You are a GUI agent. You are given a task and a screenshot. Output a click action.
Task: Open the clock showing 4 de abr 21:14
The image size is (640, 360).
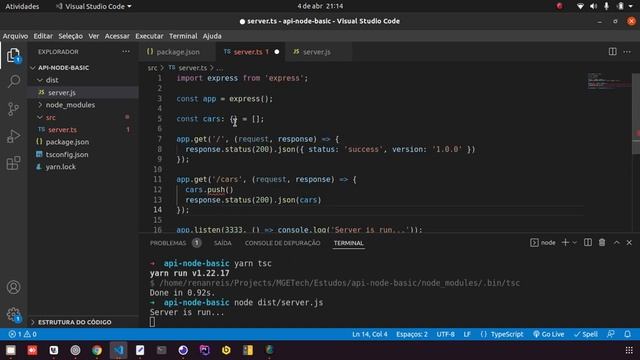[320, 6]
